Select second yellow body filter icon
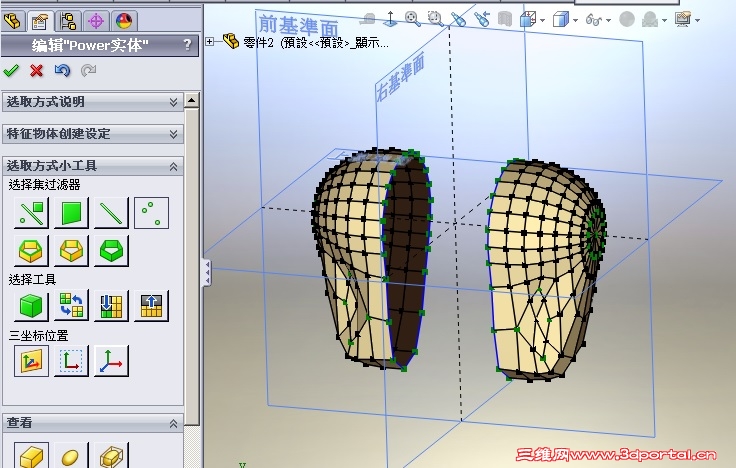 (x=71, y=251)
